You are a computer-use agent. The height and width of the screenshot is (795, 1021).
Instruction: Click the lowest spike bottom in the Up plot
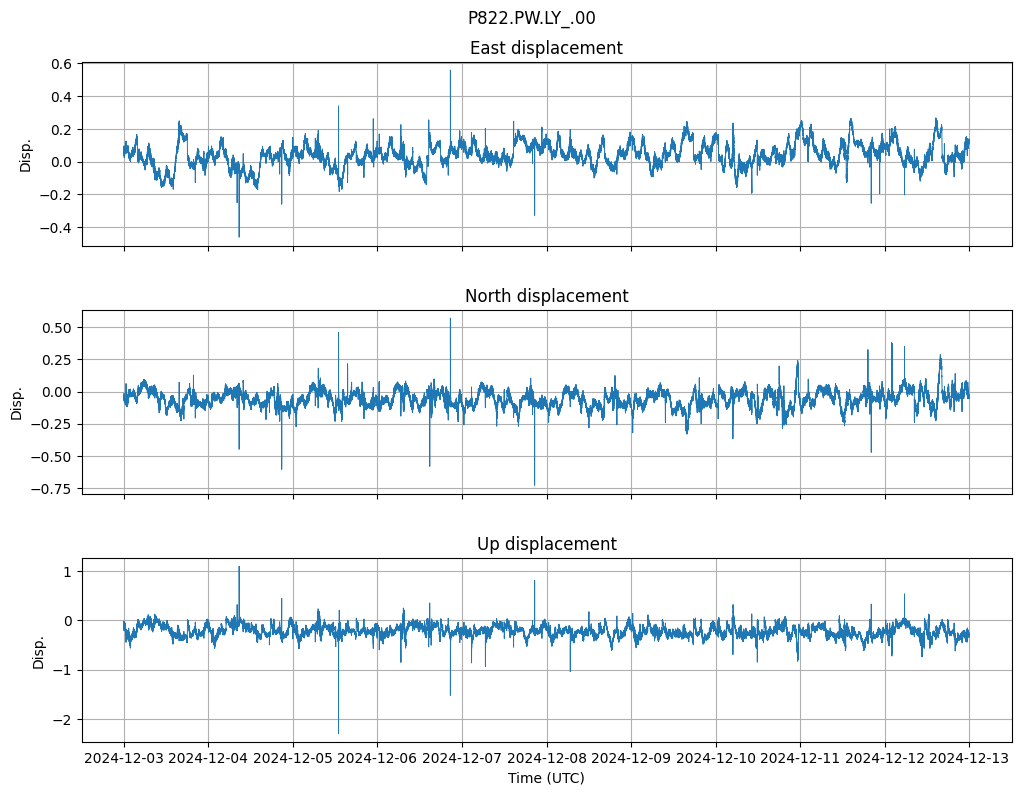point(338,733)
